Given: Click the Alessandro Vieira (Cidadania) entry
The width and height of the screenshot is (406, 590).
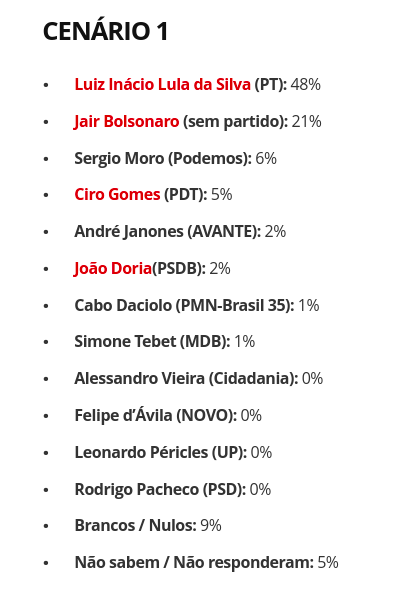Looking at the screenshot, I should pos(199,379).
